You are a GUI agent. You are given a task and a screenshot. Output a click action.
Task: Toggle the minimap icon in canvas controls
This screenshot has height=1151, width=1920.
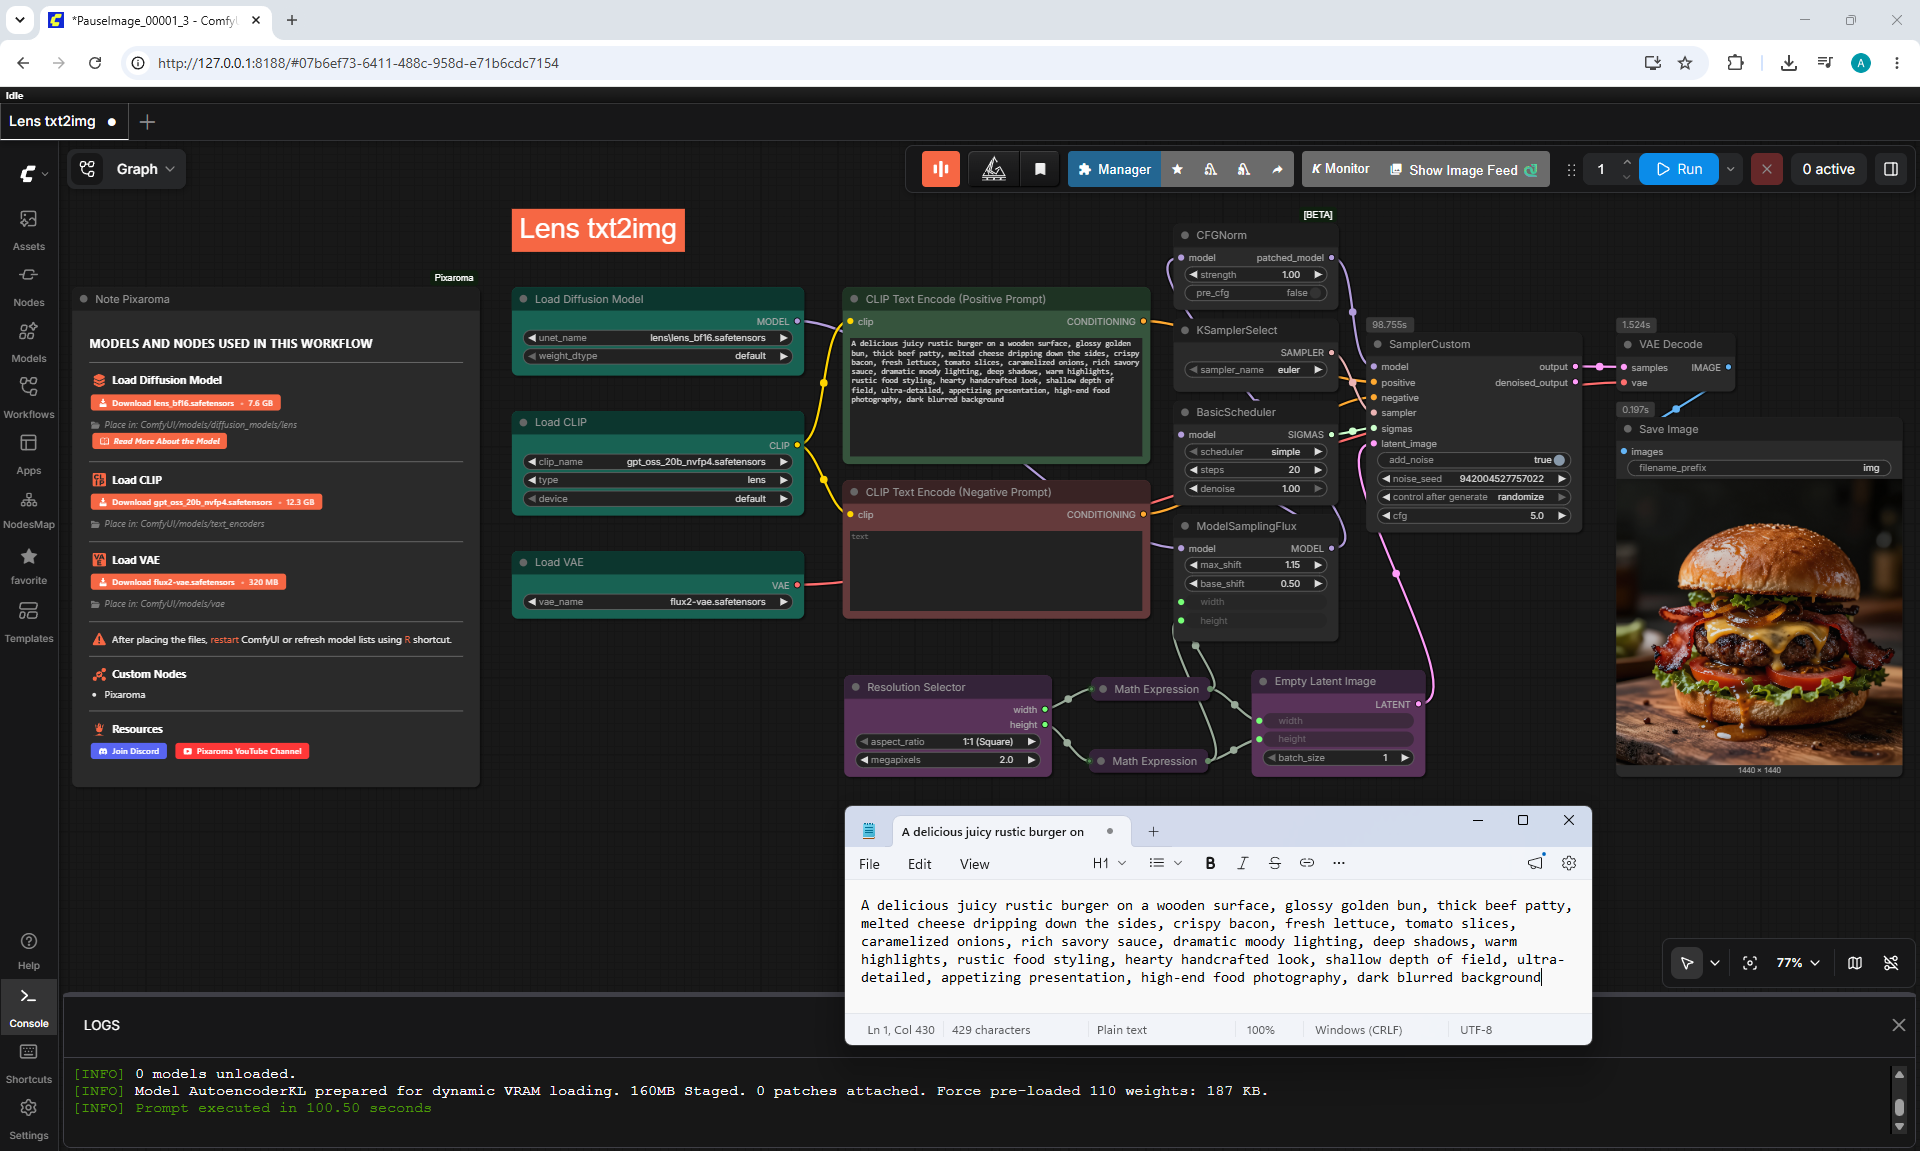tap(1855, 963)
